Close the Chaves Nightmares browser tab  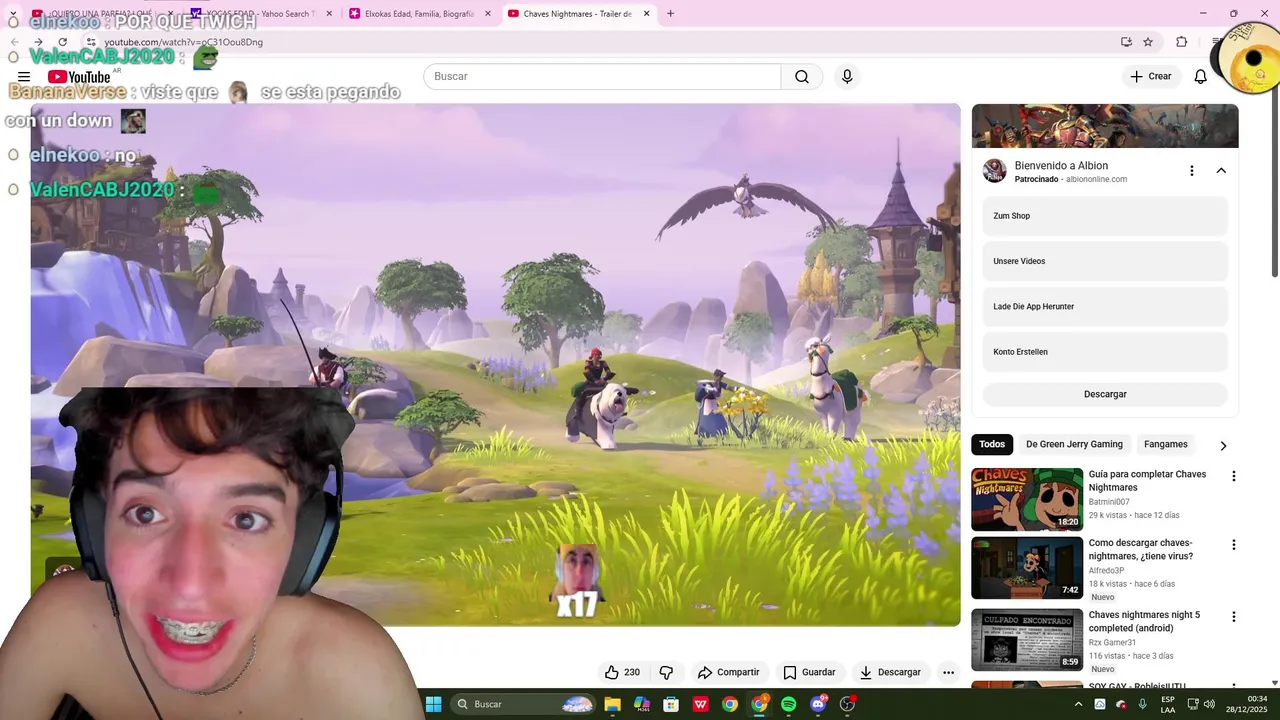point(646,14)
